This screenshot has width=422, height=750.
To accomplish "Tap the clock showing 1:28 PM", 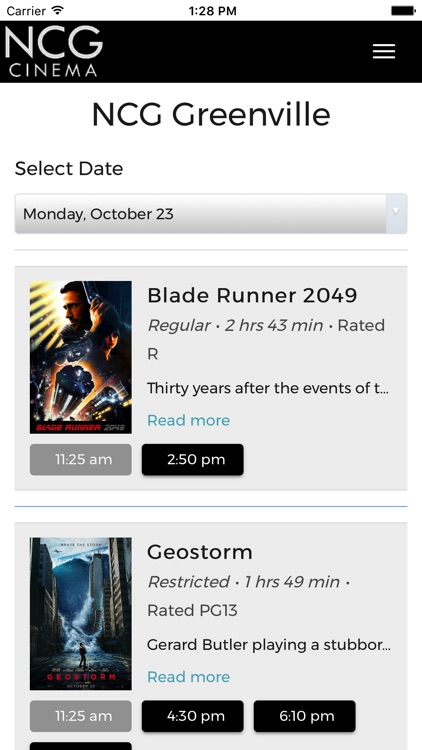I will click(212, 11).
